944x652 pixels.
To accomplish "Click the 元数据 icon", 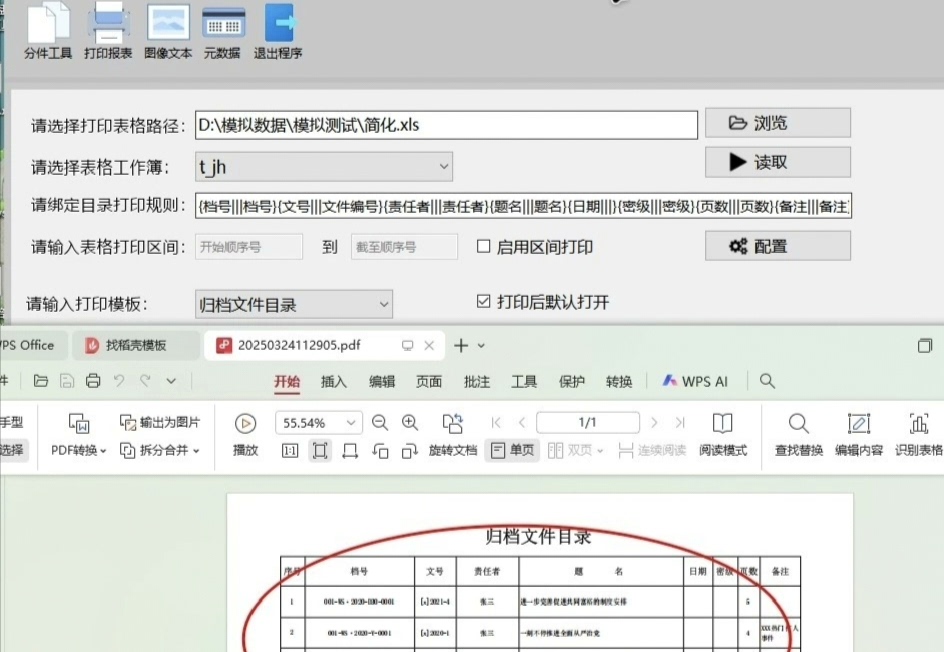I will tap(222, 24).
